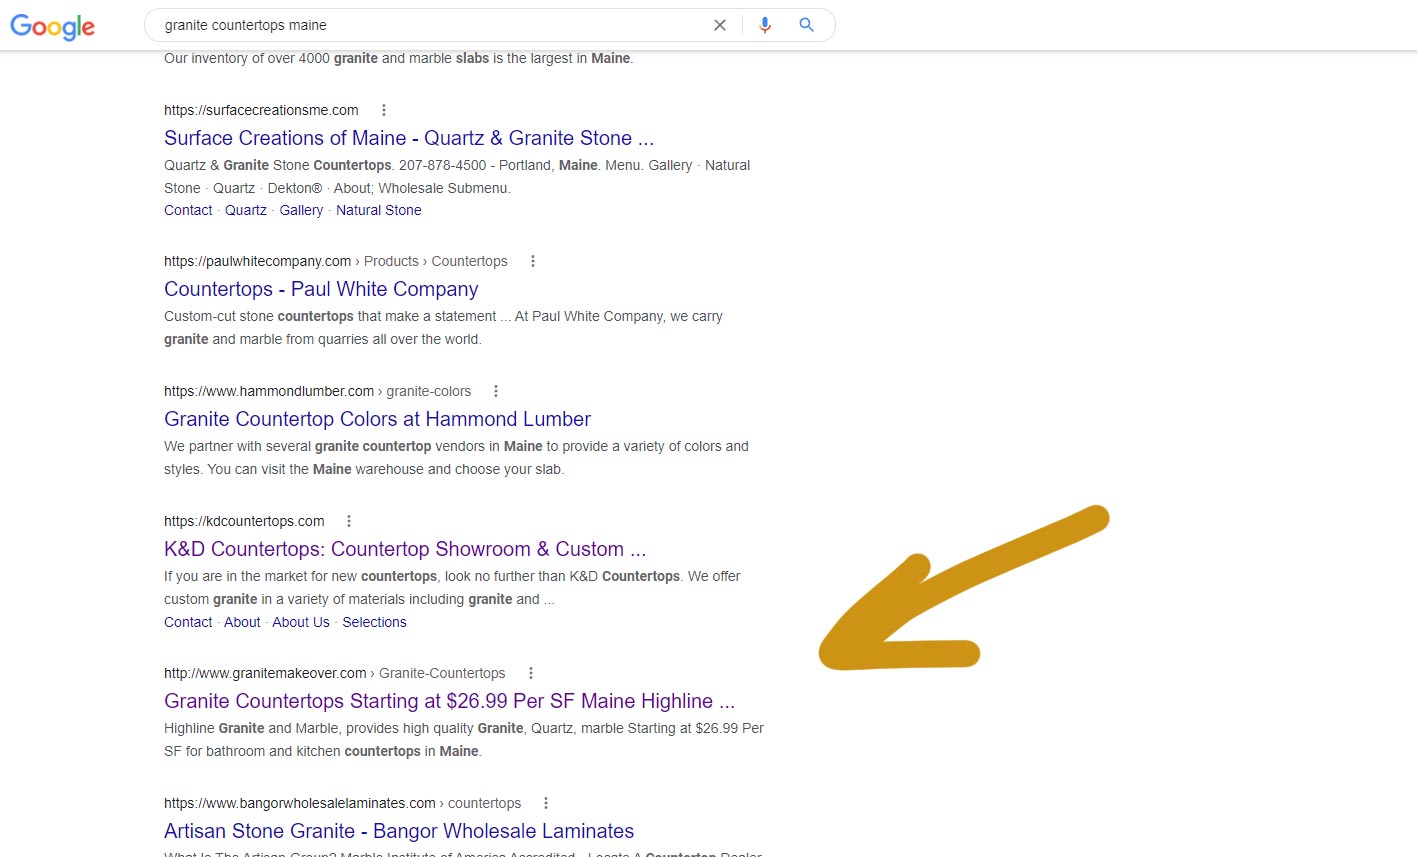Click About Us sitelink under K&D Countertops
The image size is (1417, 857).
(x=301, y=622)
